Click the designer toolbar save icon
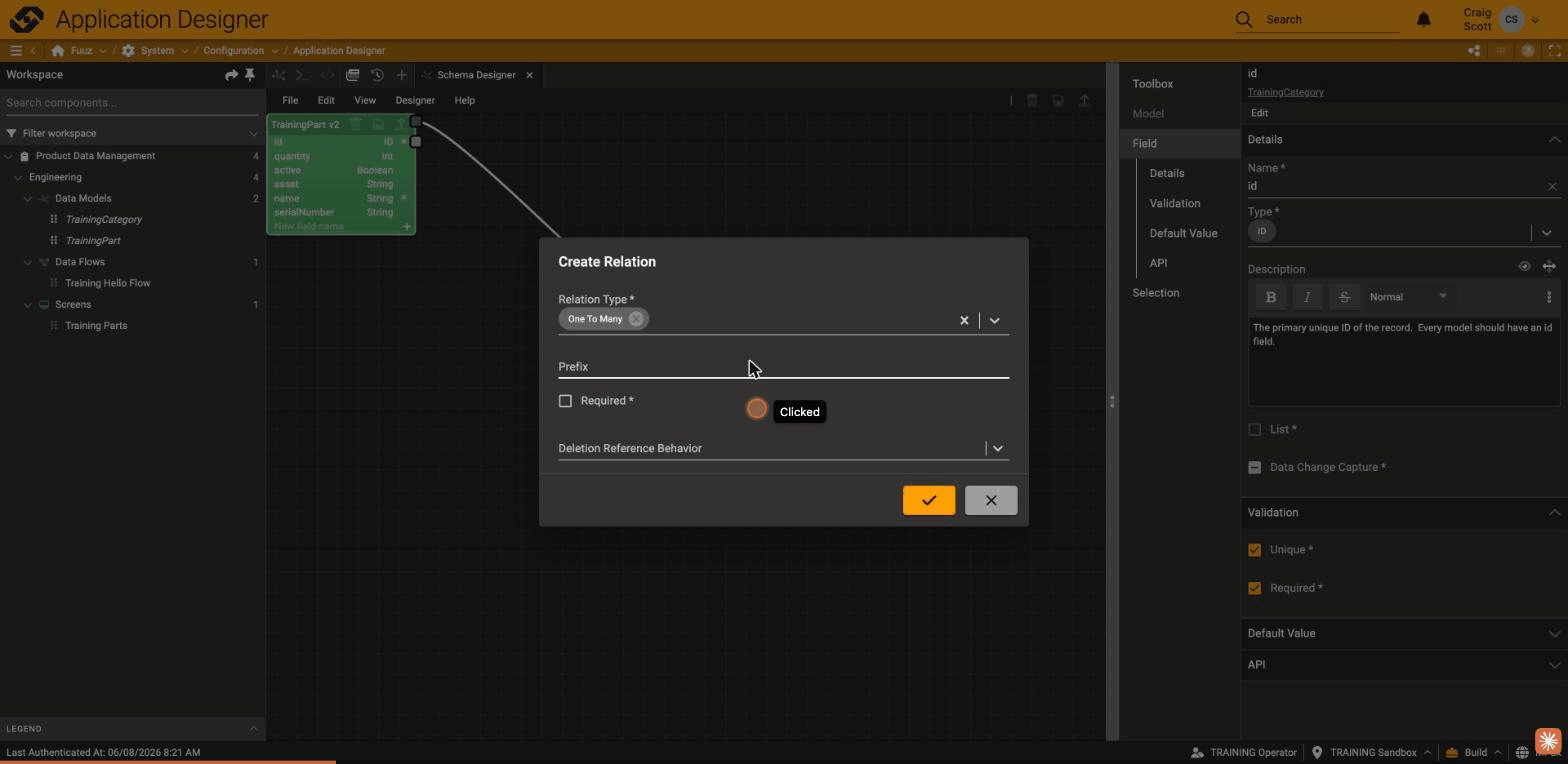 coord(1058,100)
